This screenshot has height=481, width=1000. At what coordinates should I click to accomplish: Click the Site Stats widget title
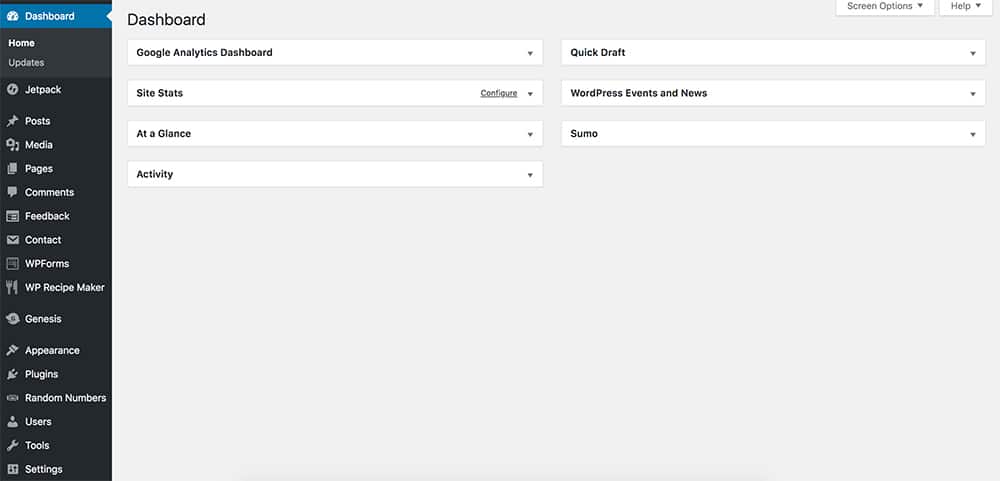(x=159, y=93)
